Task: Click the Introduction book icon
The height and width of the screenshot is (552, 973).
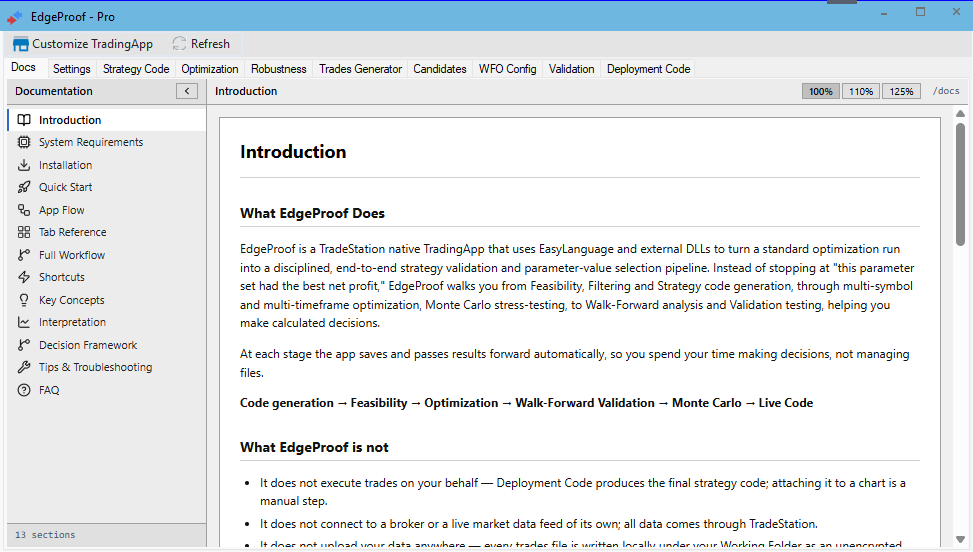Action: tap(24, 120)
